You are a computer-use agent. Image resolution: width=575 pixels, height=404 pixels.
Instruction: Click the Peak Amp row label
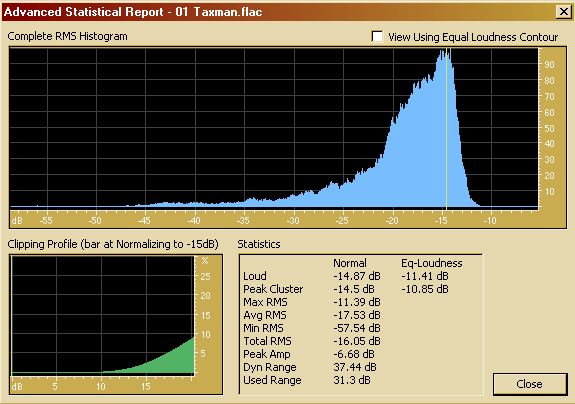[267, 354]
